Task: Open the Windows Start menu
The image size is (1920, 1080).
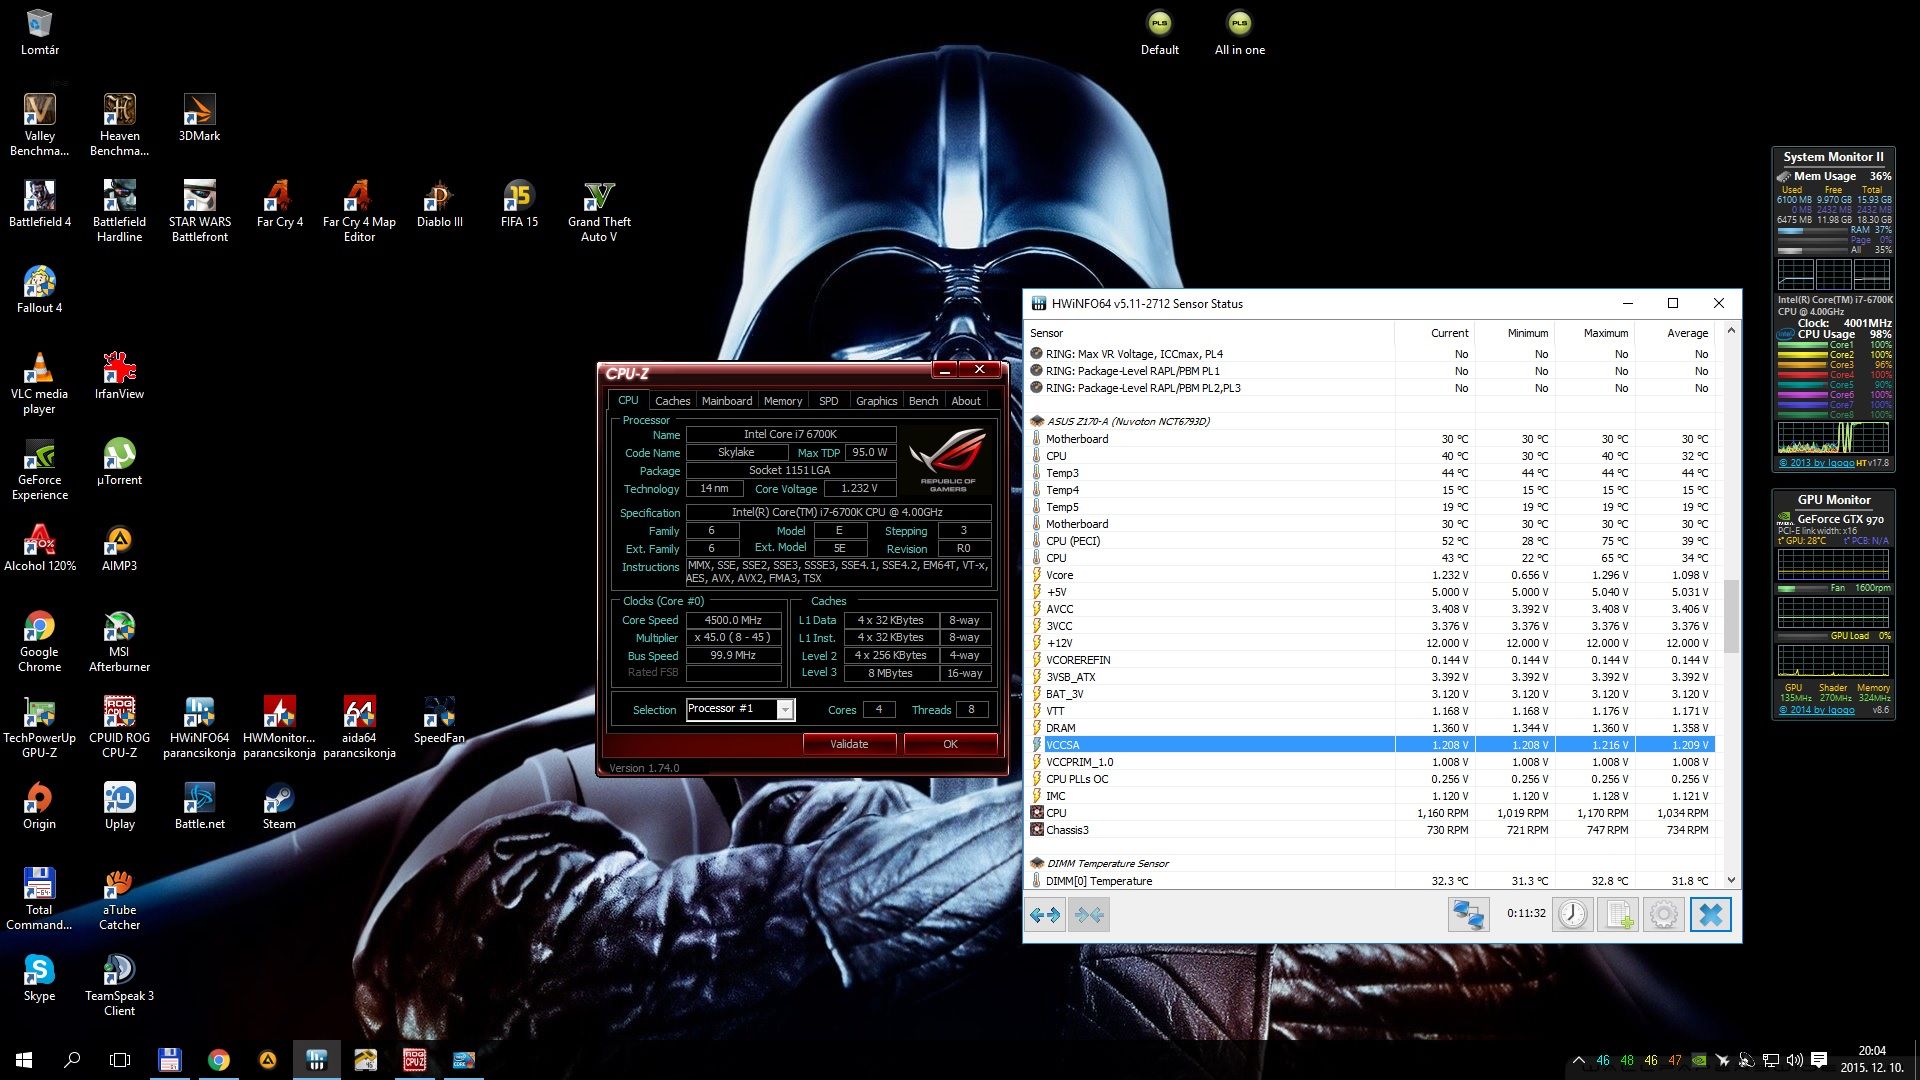Action: [24, 1060]
